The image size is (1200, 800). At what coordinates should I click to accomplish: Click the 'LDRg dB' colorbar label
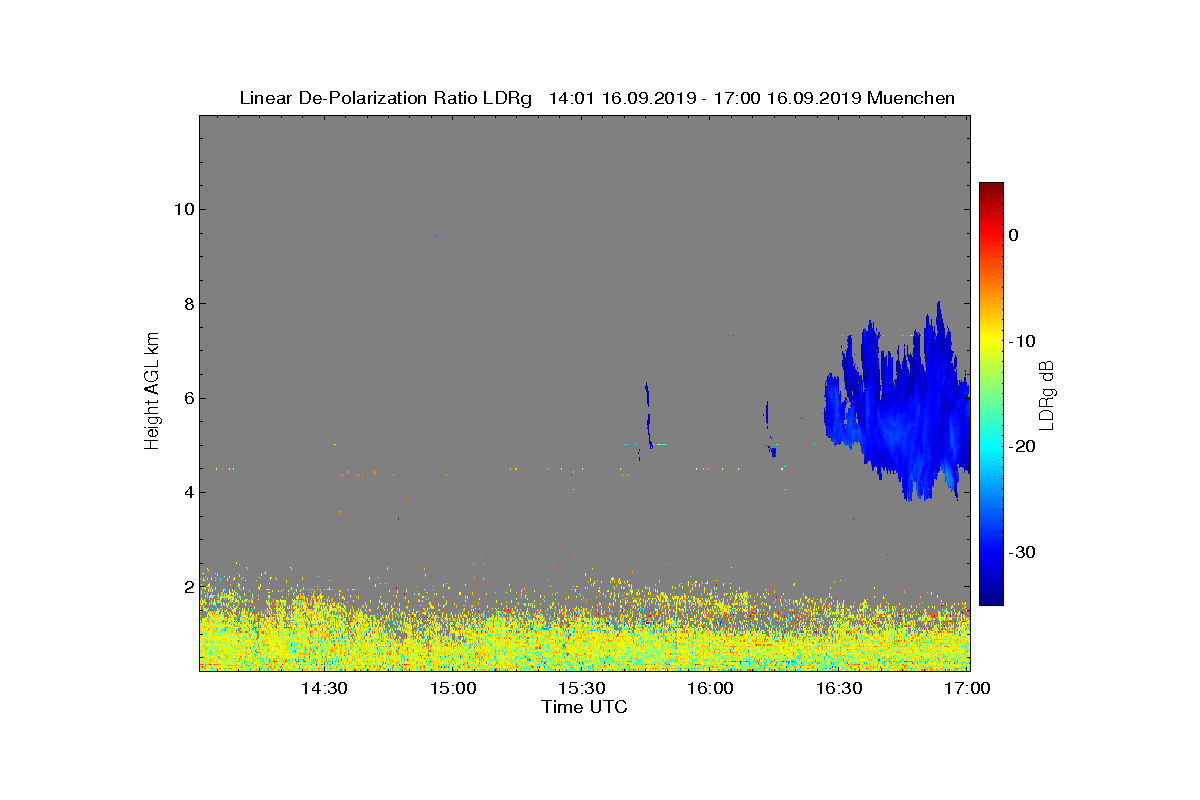pyautogui.click(x=1047, y=394)
